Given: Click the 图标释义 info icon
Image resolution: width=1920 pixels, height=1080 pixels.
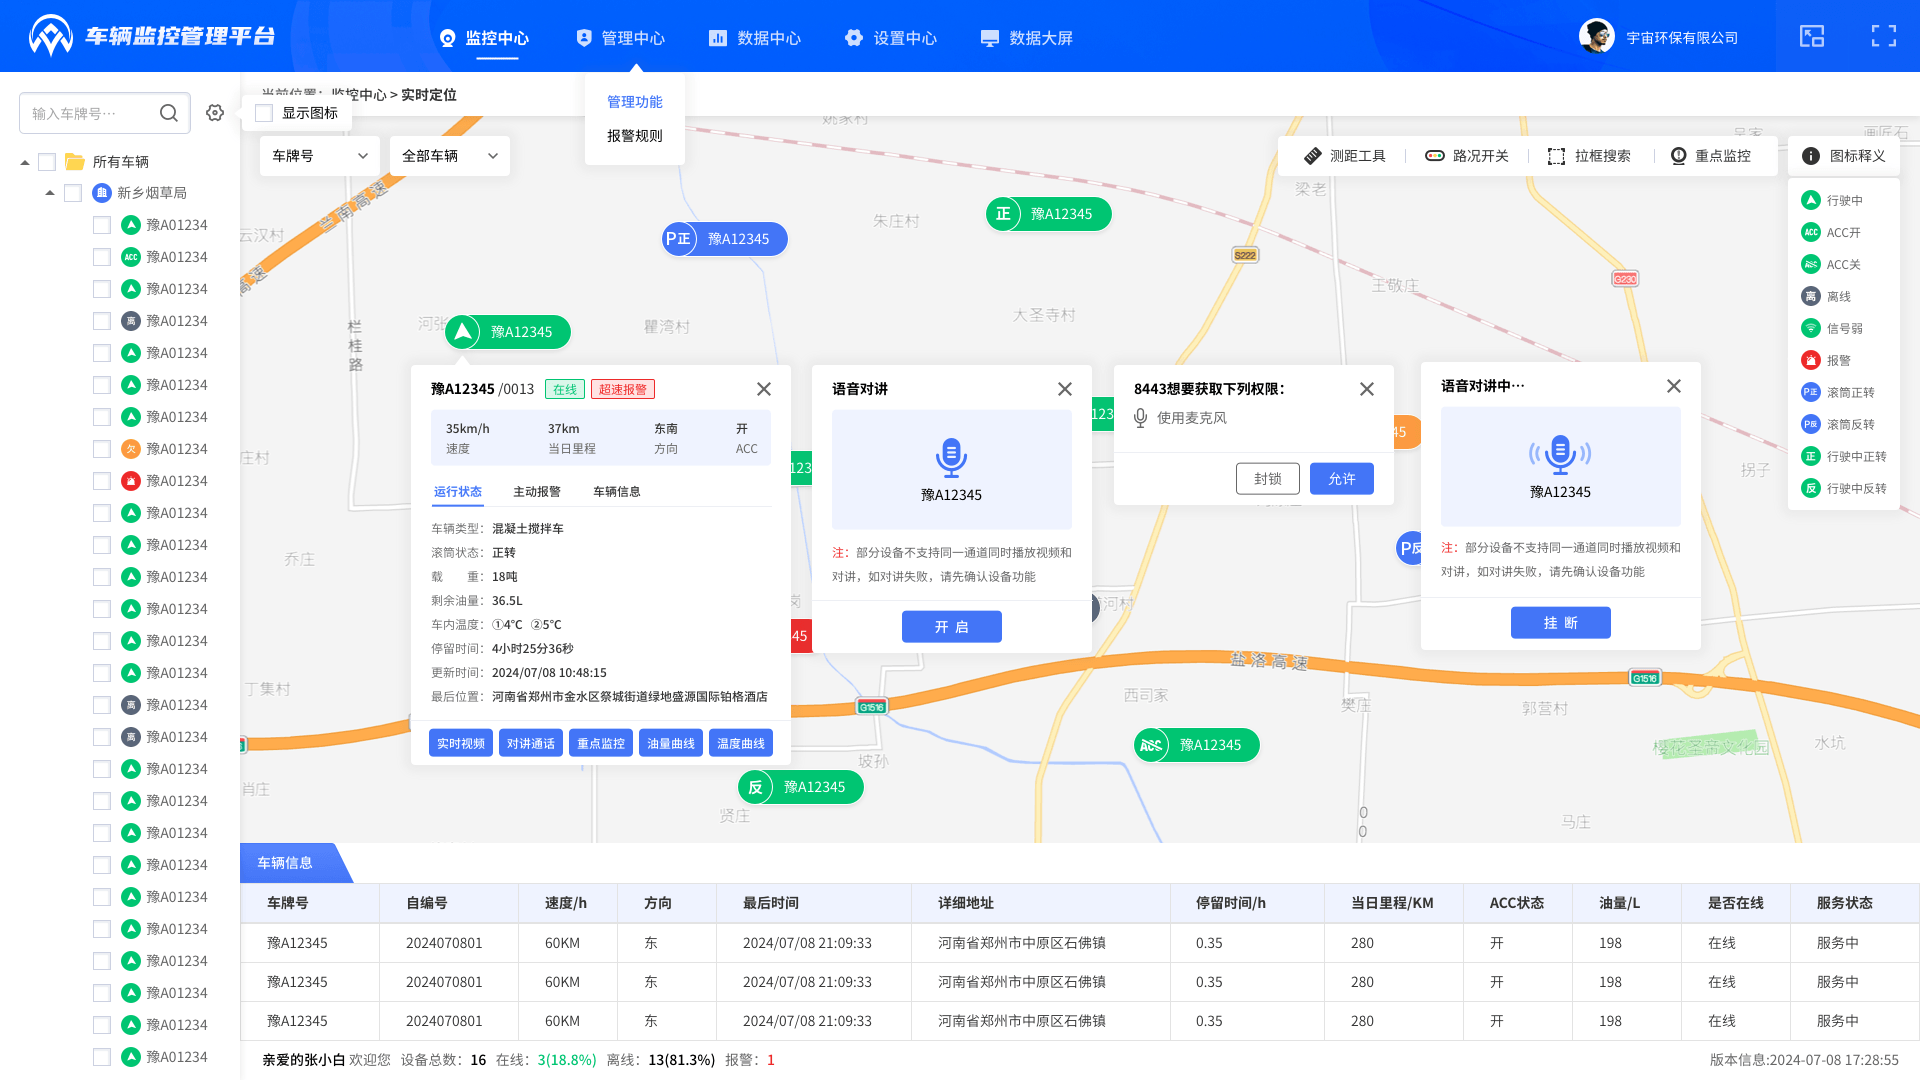Looking at the screenshot, I should [x=1811, y=156].
